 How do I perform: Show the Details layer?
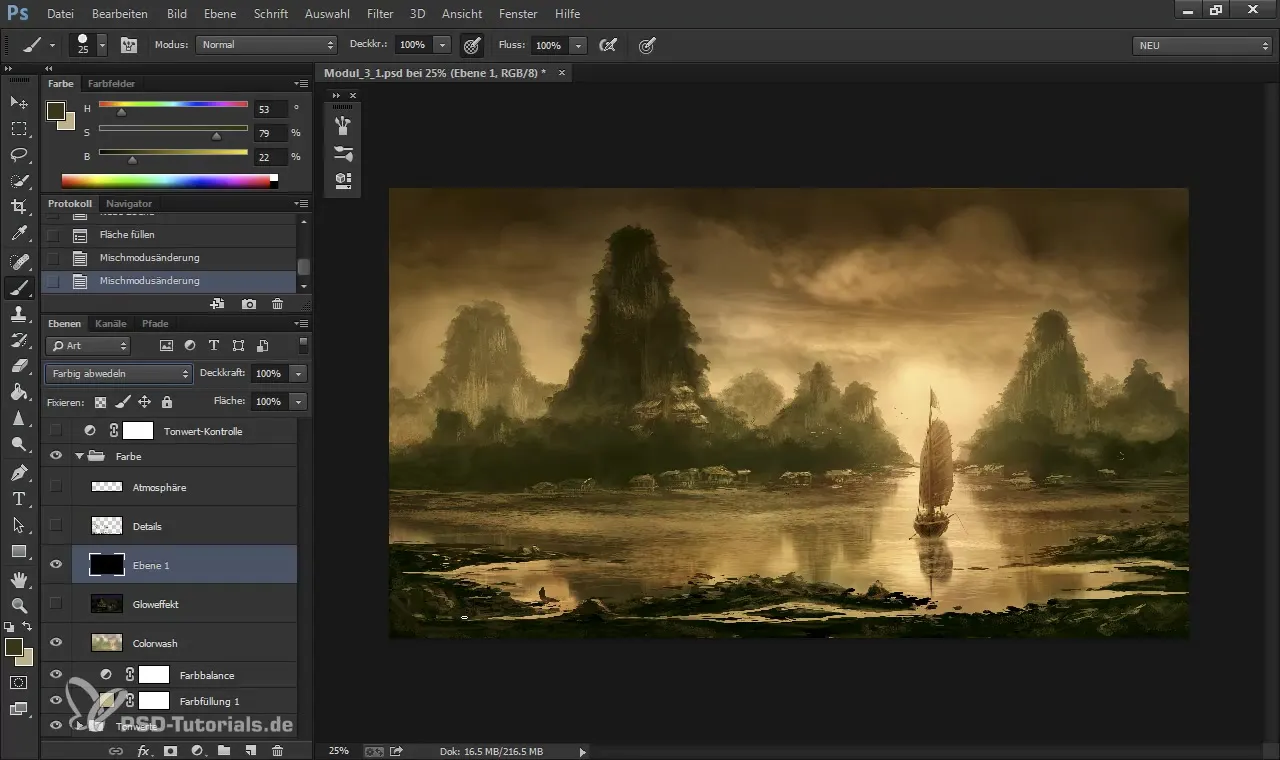click(x=56, y=526)
